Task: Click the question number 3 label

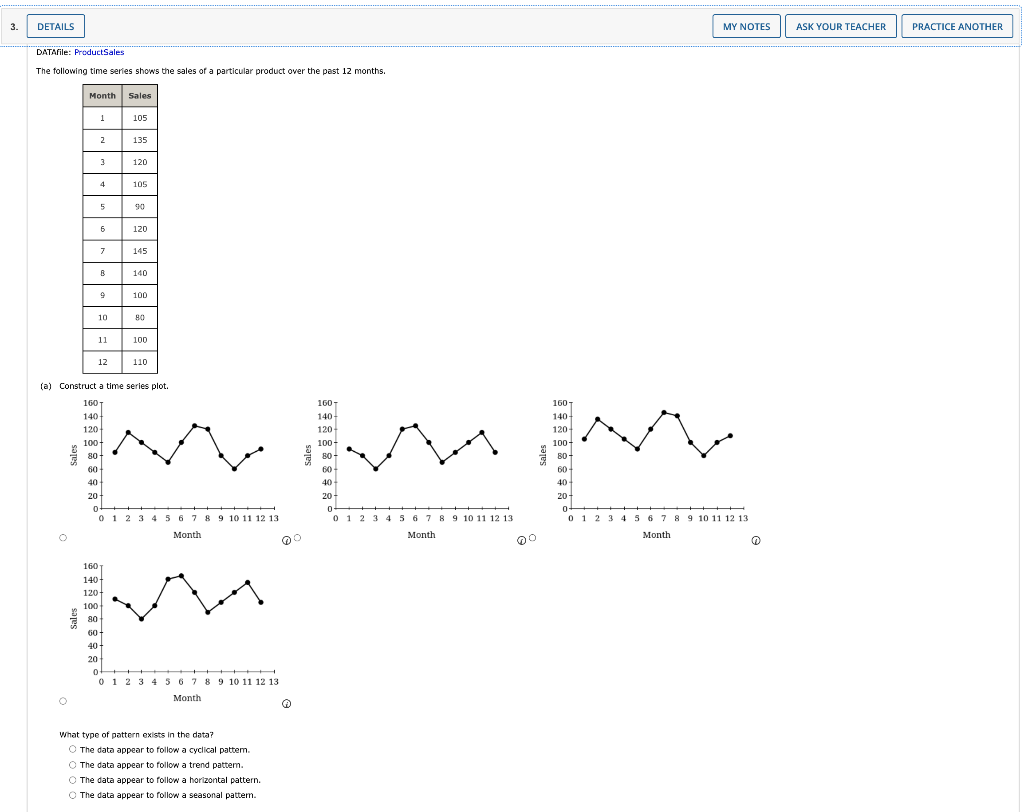Action: pyautogui.click(x=14, y=26)
